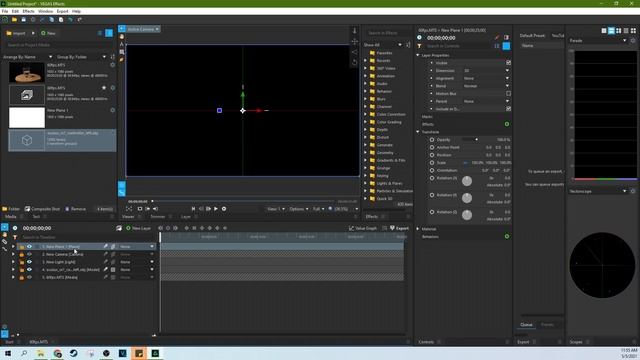Open the Active Camera dropdown

tap(143, 29)
